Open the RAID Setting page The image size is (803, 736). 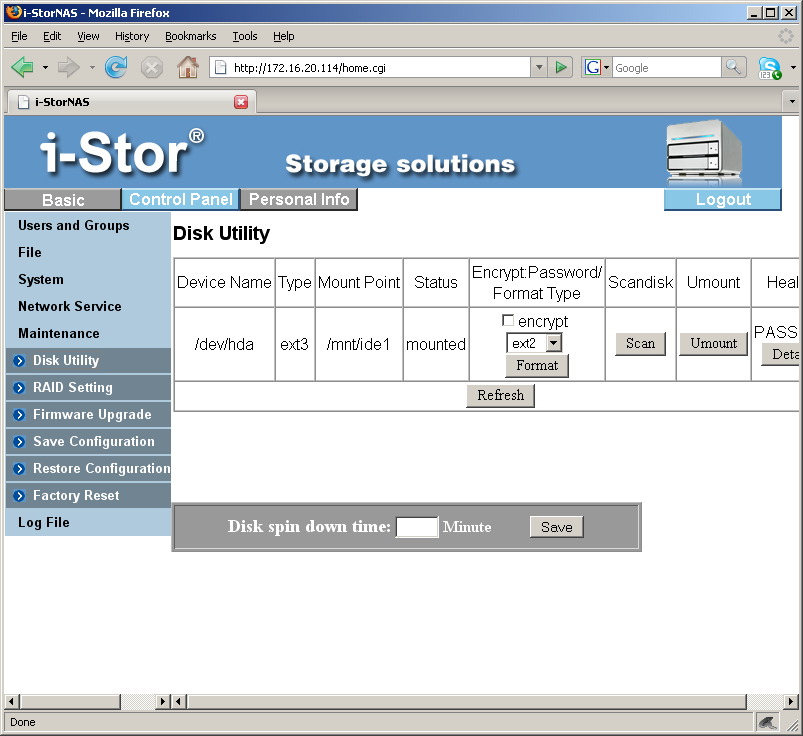[73, 388]
